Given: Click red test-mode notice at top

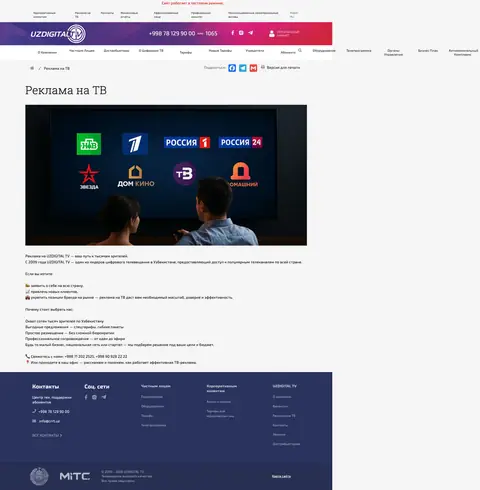Looking at the screenshot, I should [193, 3].
